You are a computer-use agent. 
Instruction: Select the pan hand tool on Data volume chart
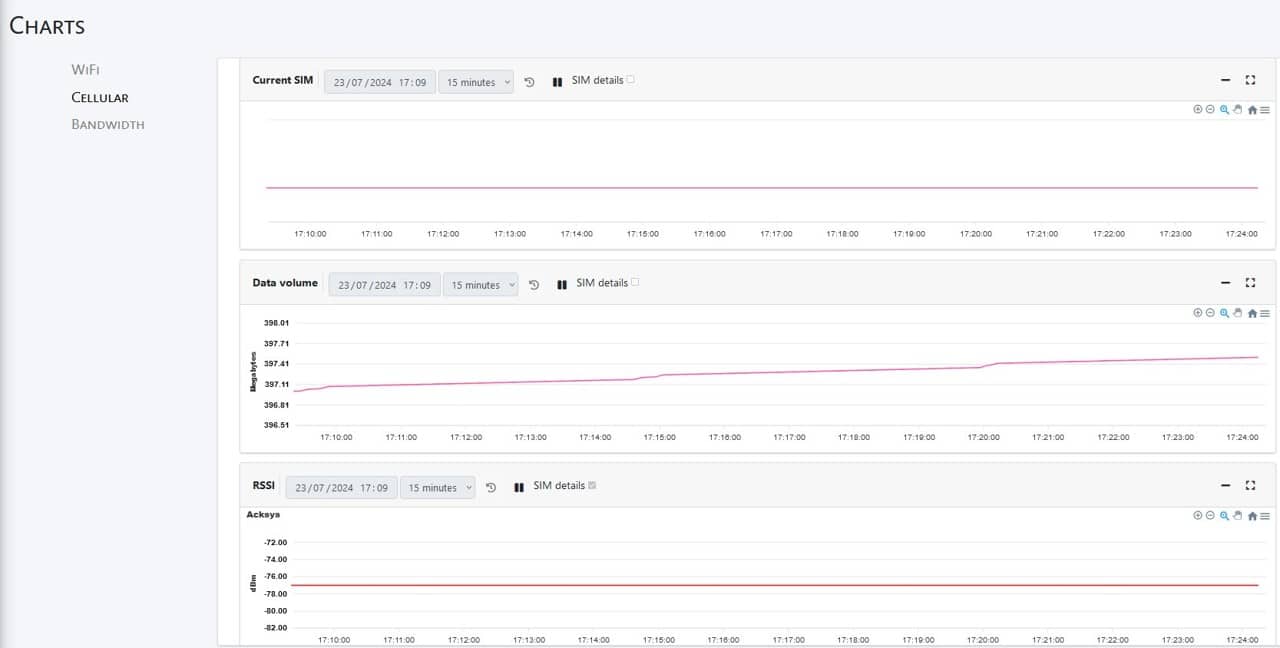point(1237,313)
